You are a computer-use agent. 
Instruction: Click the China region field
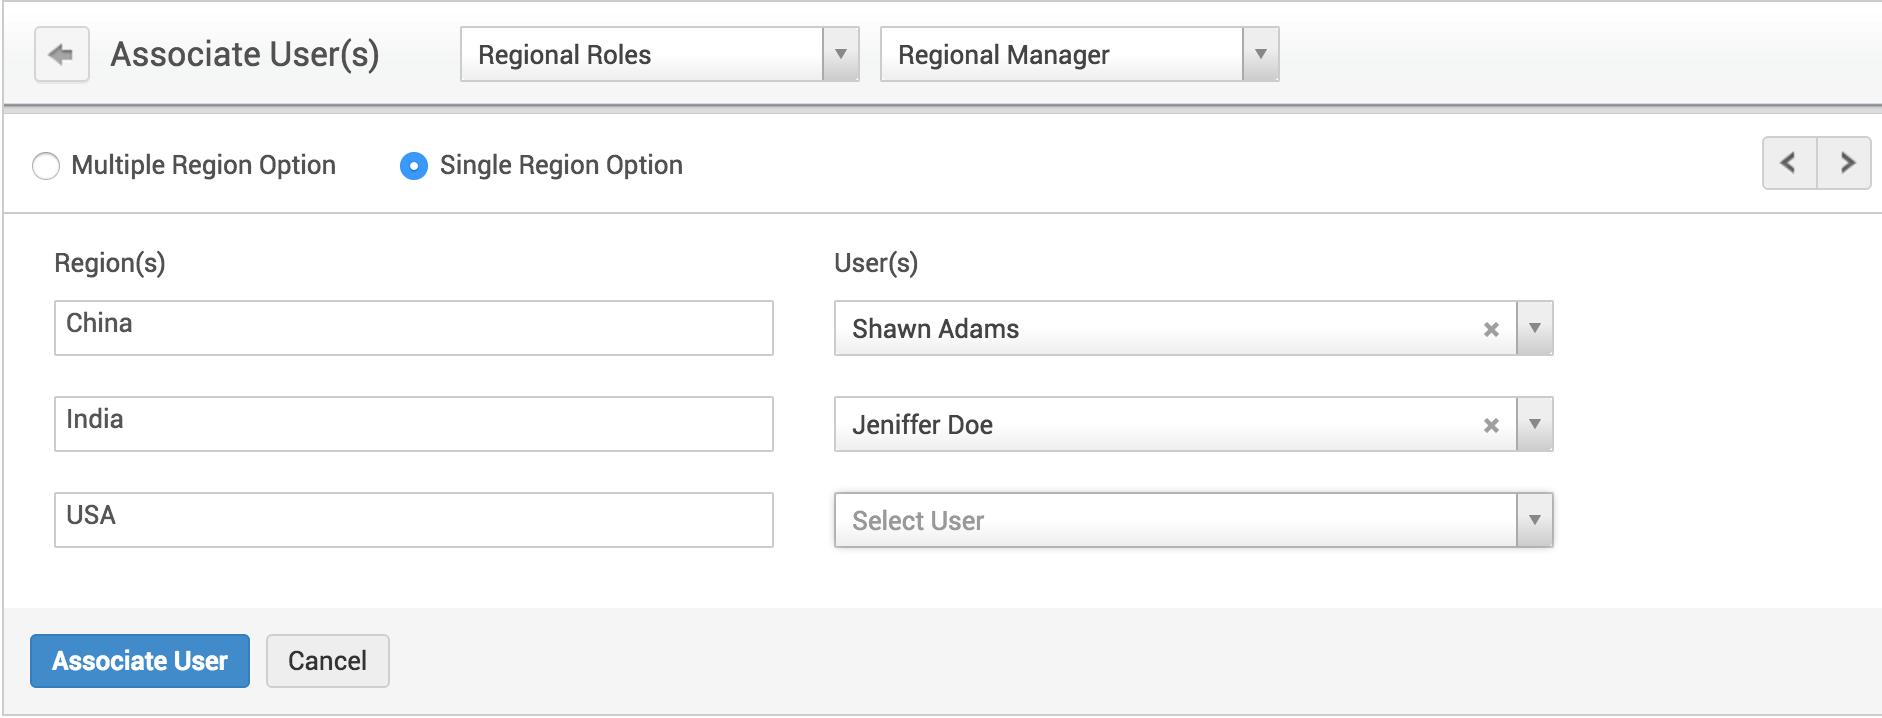[413, 327]
